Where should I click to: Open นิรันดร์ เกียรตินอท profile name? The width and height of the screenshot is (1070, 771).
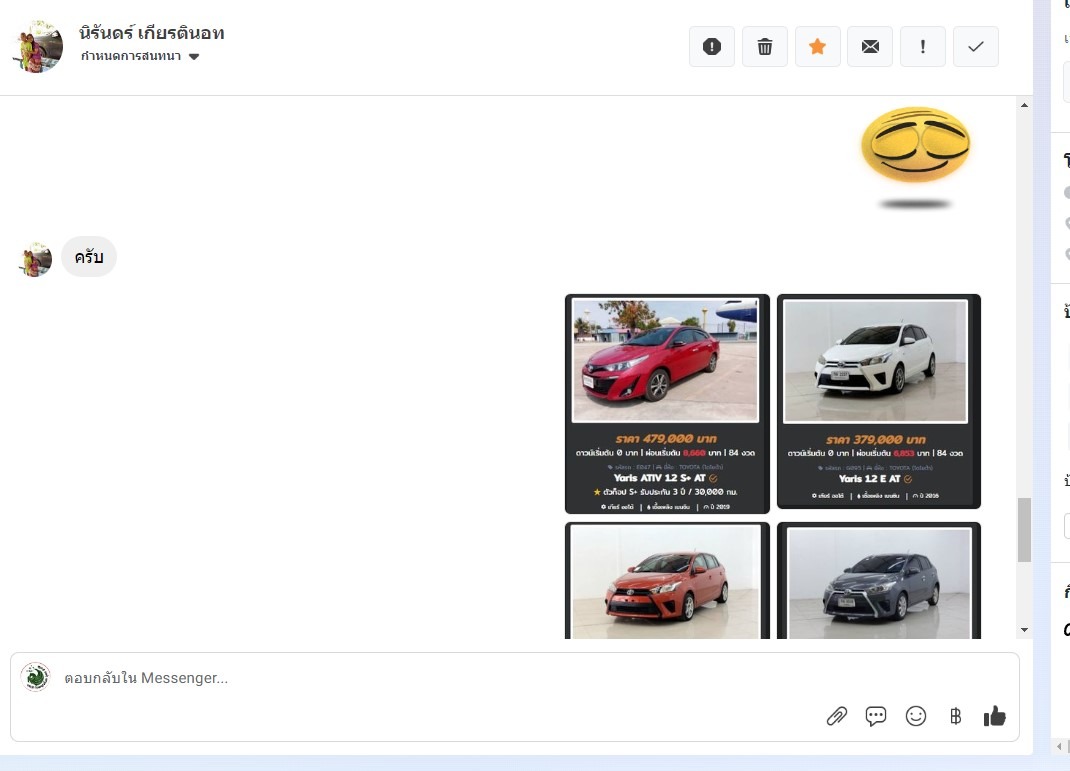pyautogui.click(x=152, y=33)
